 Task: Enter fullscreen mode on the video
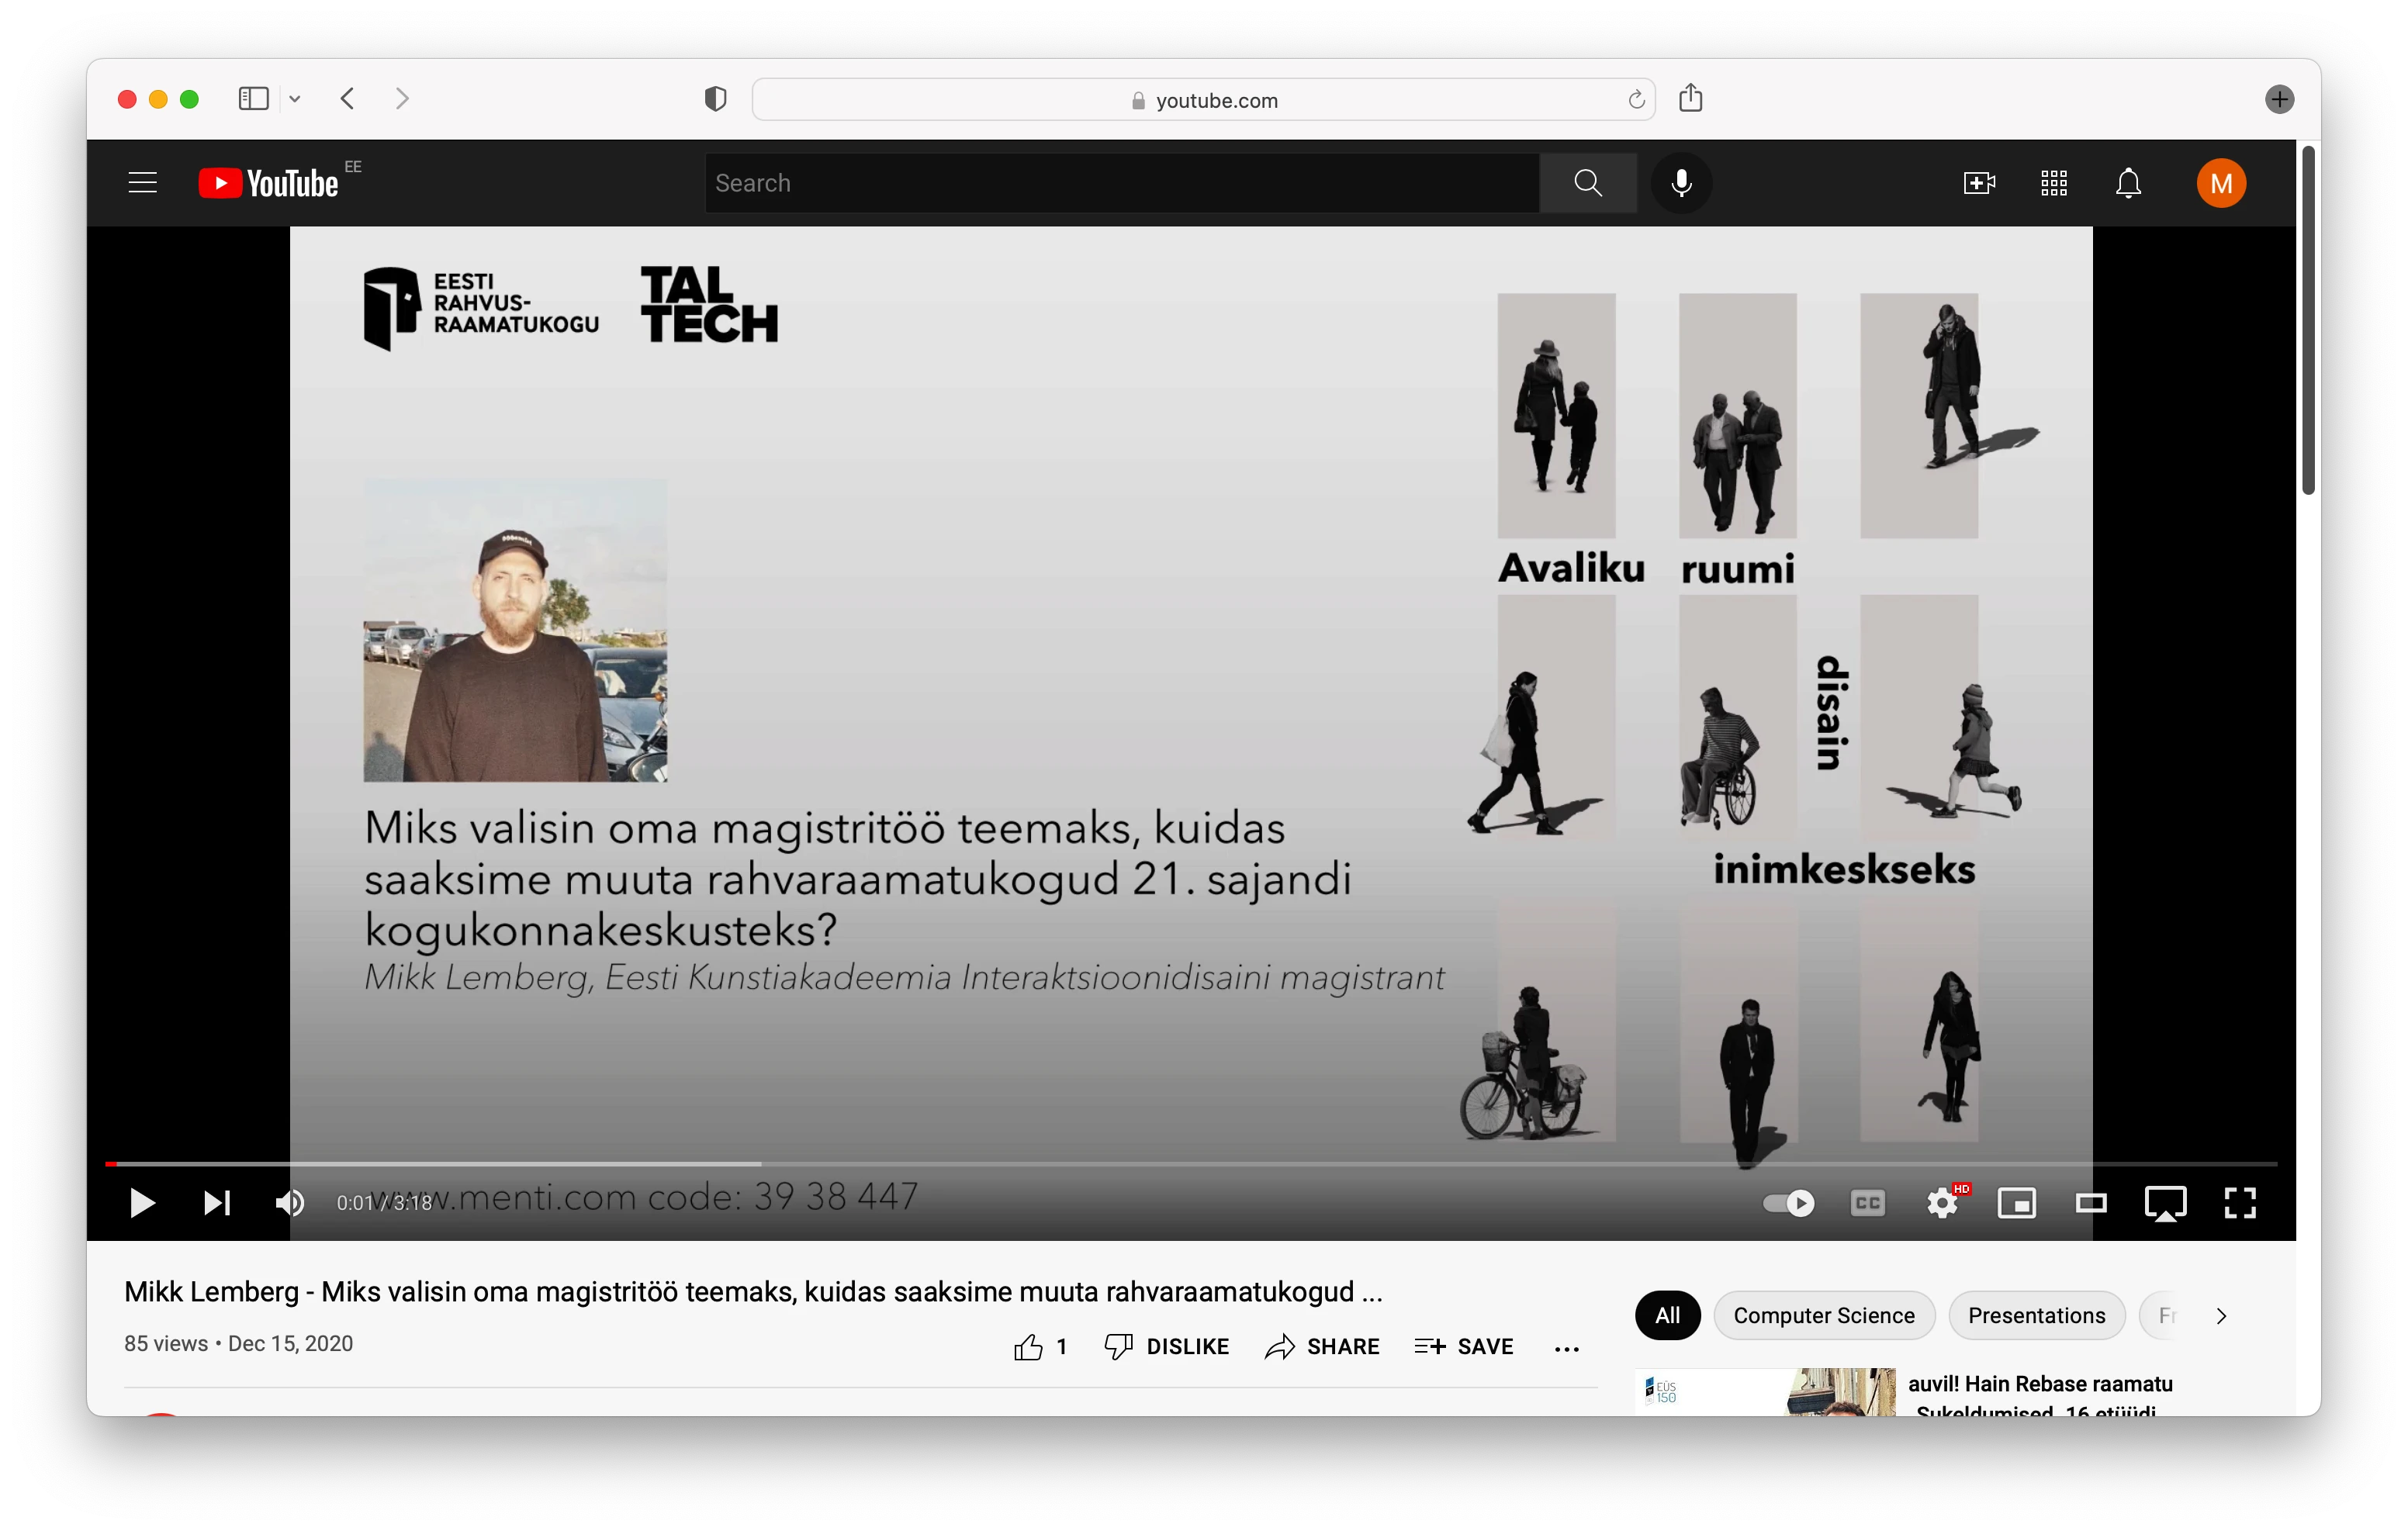coord(2239,1202)
